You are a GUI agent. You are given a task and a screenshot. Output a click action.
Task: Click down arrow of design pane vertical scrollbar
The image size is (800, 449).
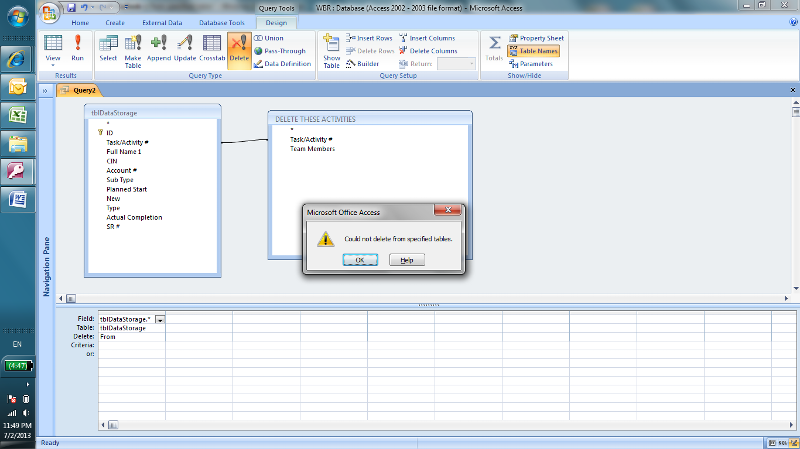pos(795,288)
